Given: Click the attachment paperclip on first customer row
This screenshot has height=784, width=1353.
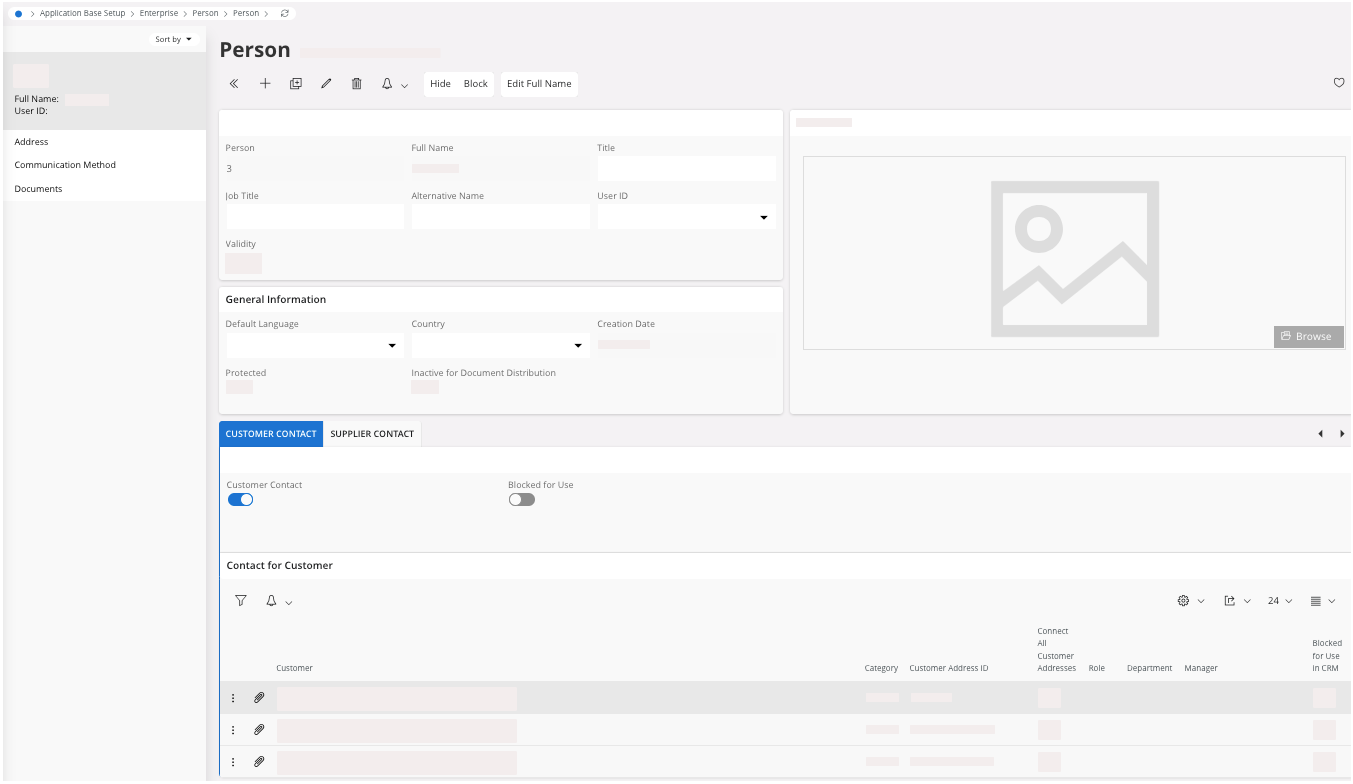Looking at the screenshot, I should [x=259, y=698].
